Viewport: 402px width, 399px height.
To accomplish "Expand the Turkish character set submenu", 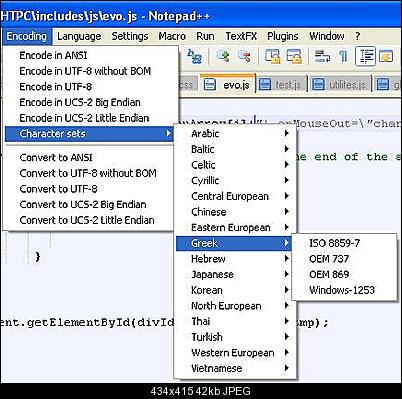I will pyautogui.click(x=235, y=337).
